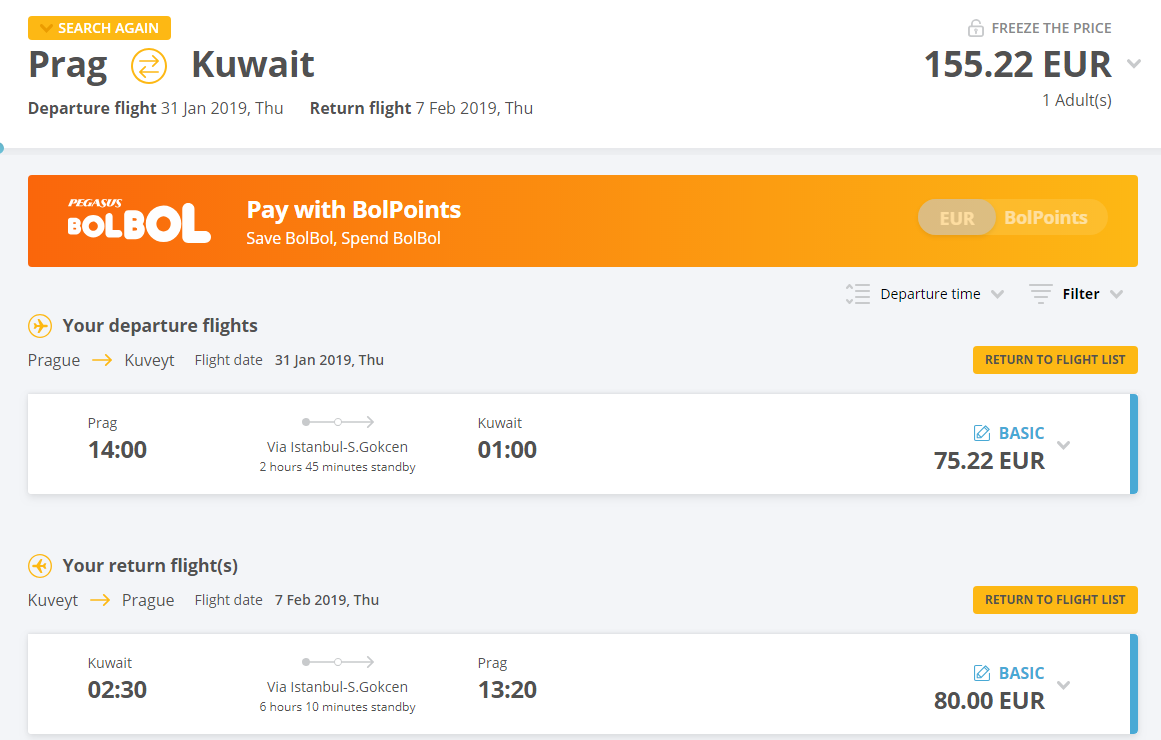Viewport: 1161px width, 740px height.
Task: Return to flight list for departure flights
Action: [1055, 360]
